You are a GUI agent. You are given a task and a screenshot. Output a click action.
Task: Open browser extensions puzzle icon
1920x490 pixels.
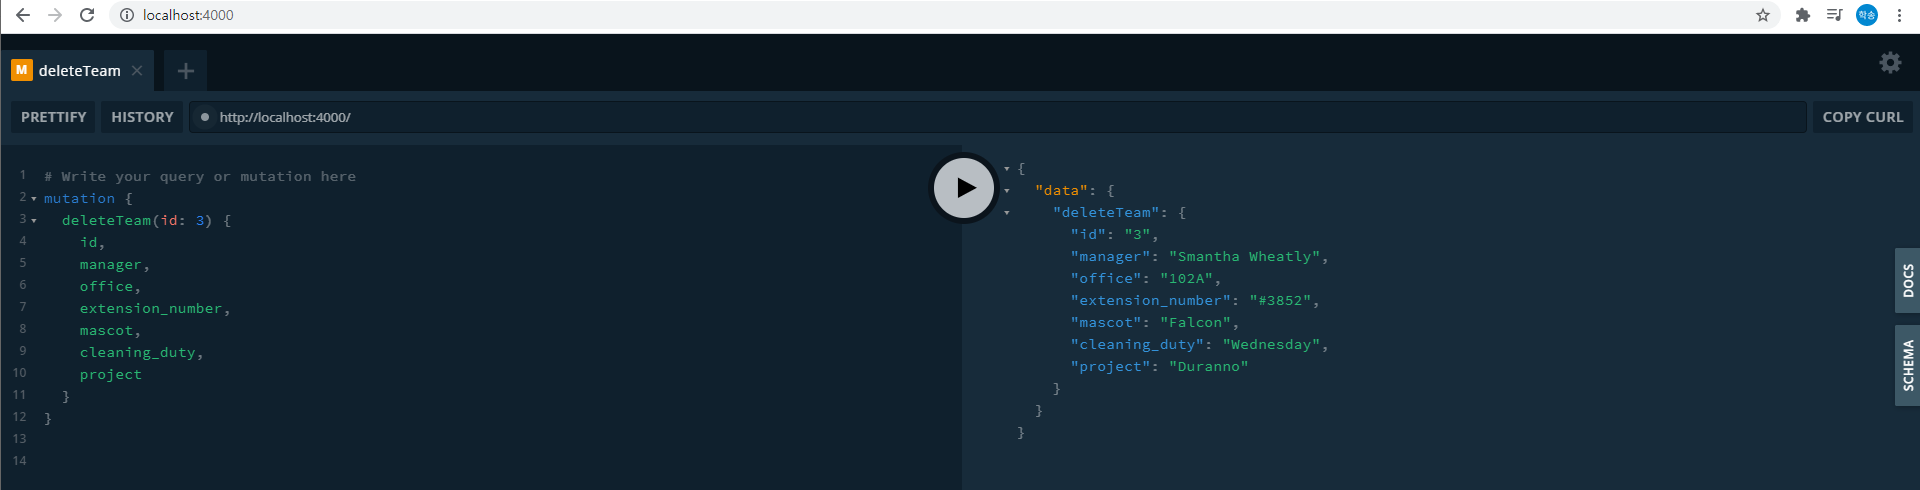tap(1803, 15)
